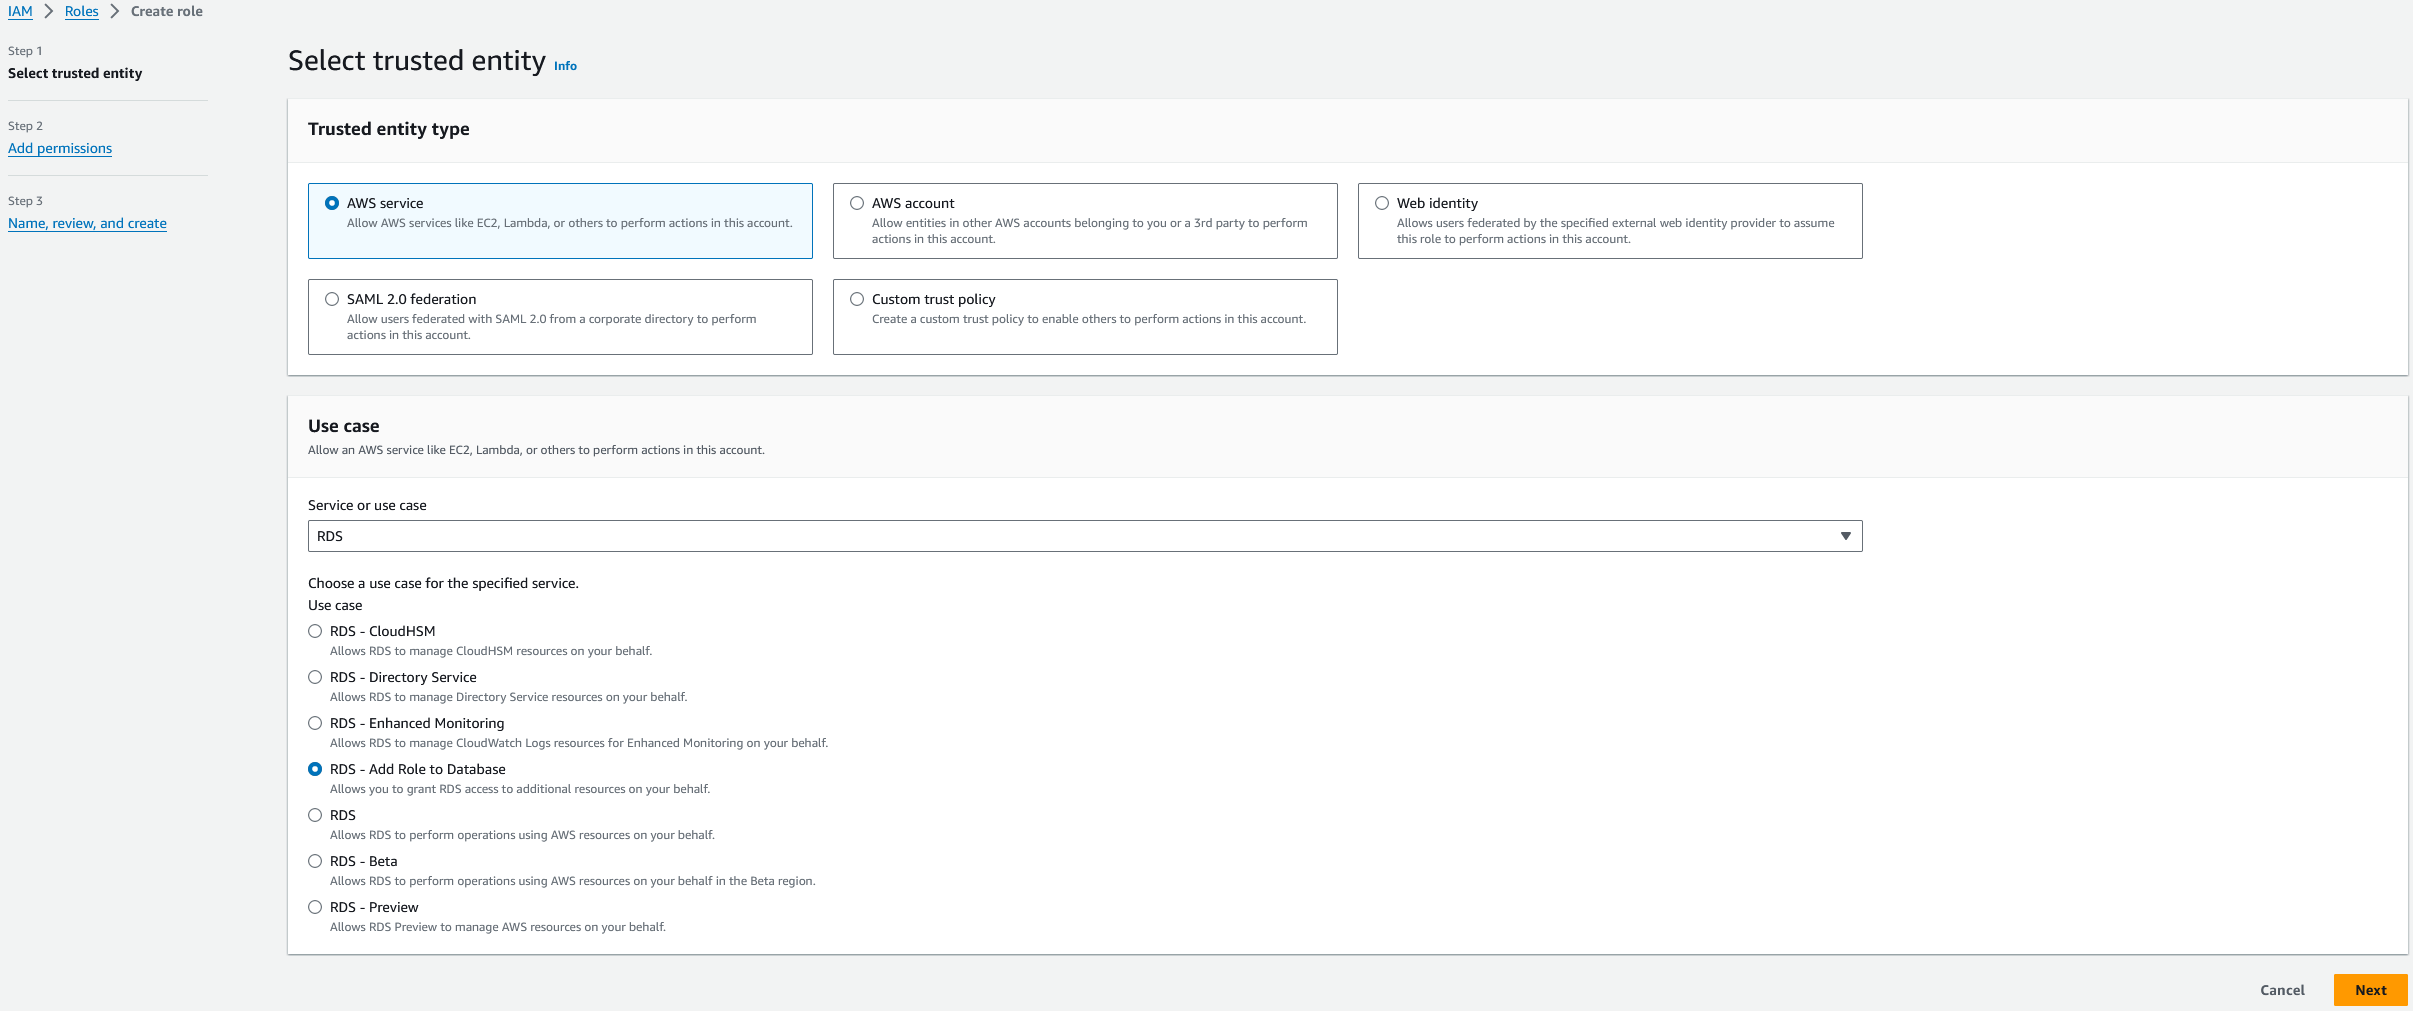Choose AWS account as trusted entity
Screen dimensions: 2413x1011
pos(857,203)
